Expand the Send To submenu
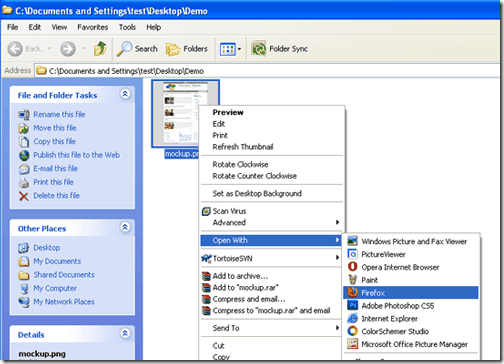This screenshot has width=504, height=364. click(272, 328)
